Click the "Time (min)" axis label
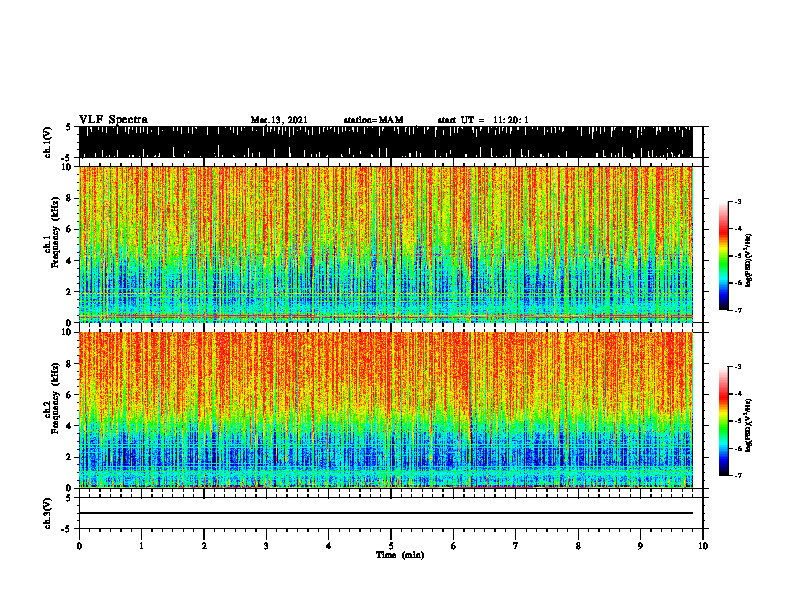Image resolution: width=792 pixels, height=612 pixels. [400, 555]
